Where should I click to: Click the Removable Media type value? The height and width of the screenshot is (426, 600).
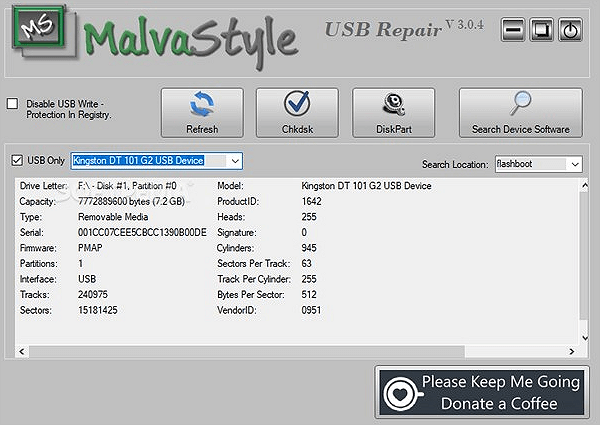pyautogui.click(x=113, y=217)
